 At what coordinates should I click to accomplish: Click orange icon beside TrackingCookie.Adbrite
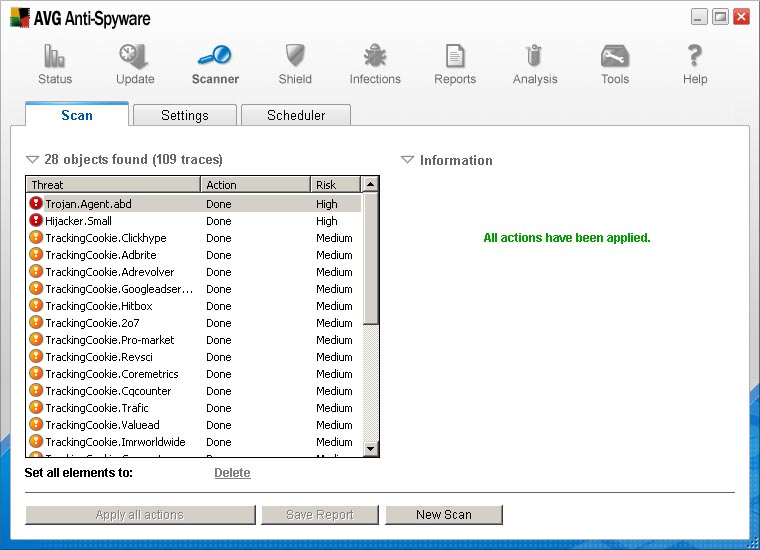[36, 254]
